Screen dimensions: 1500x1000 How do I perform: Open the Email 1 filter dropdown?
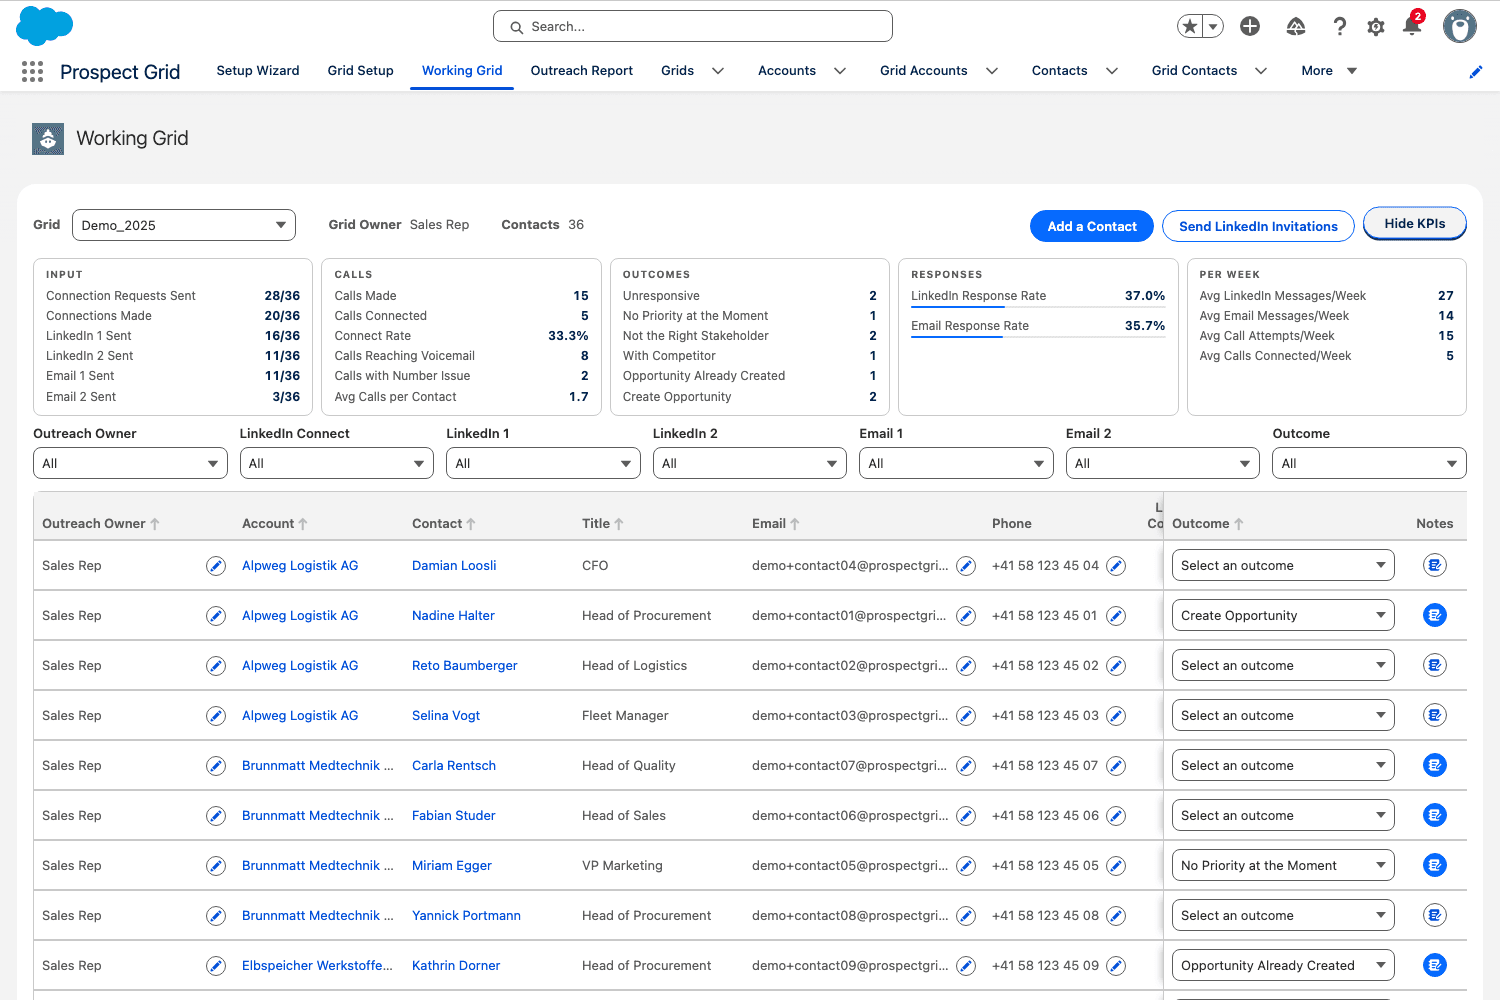click(x=956, y=463)
